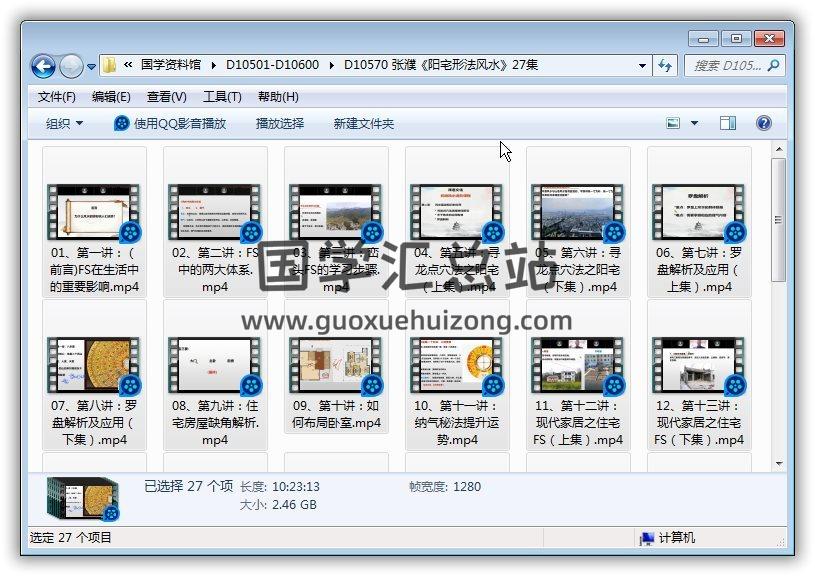This screenshot has width=815, height=576.
Task: Click the Forward navigation arrow button
Action: (x=71, y=66)
